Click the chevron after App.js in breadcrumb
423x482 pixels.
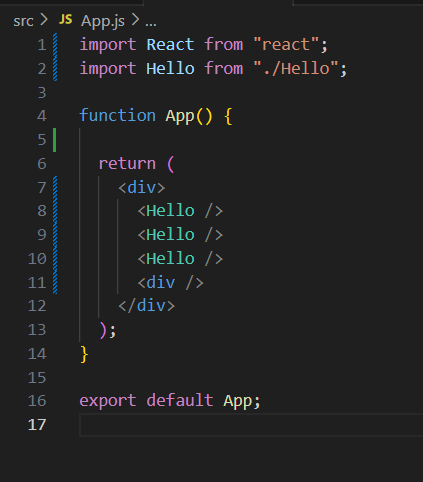pos(135,20)
